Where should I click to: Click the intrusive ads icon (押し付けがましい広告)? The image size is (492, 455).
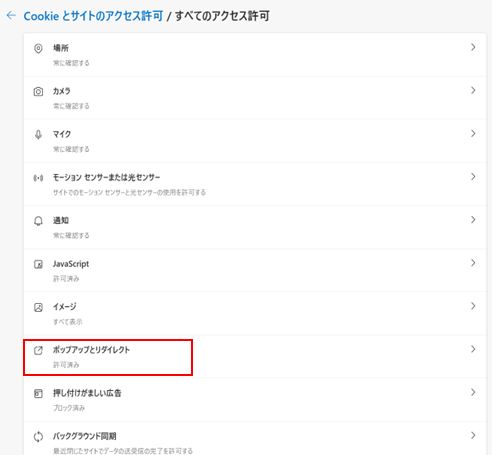38,394
